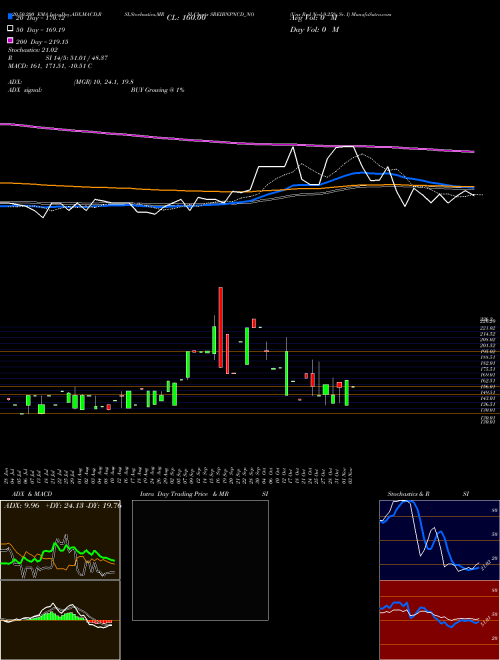
Task: Select the '200 Day - 219.15' legend text
Action: pyautogui.click(x=42, y=42)
